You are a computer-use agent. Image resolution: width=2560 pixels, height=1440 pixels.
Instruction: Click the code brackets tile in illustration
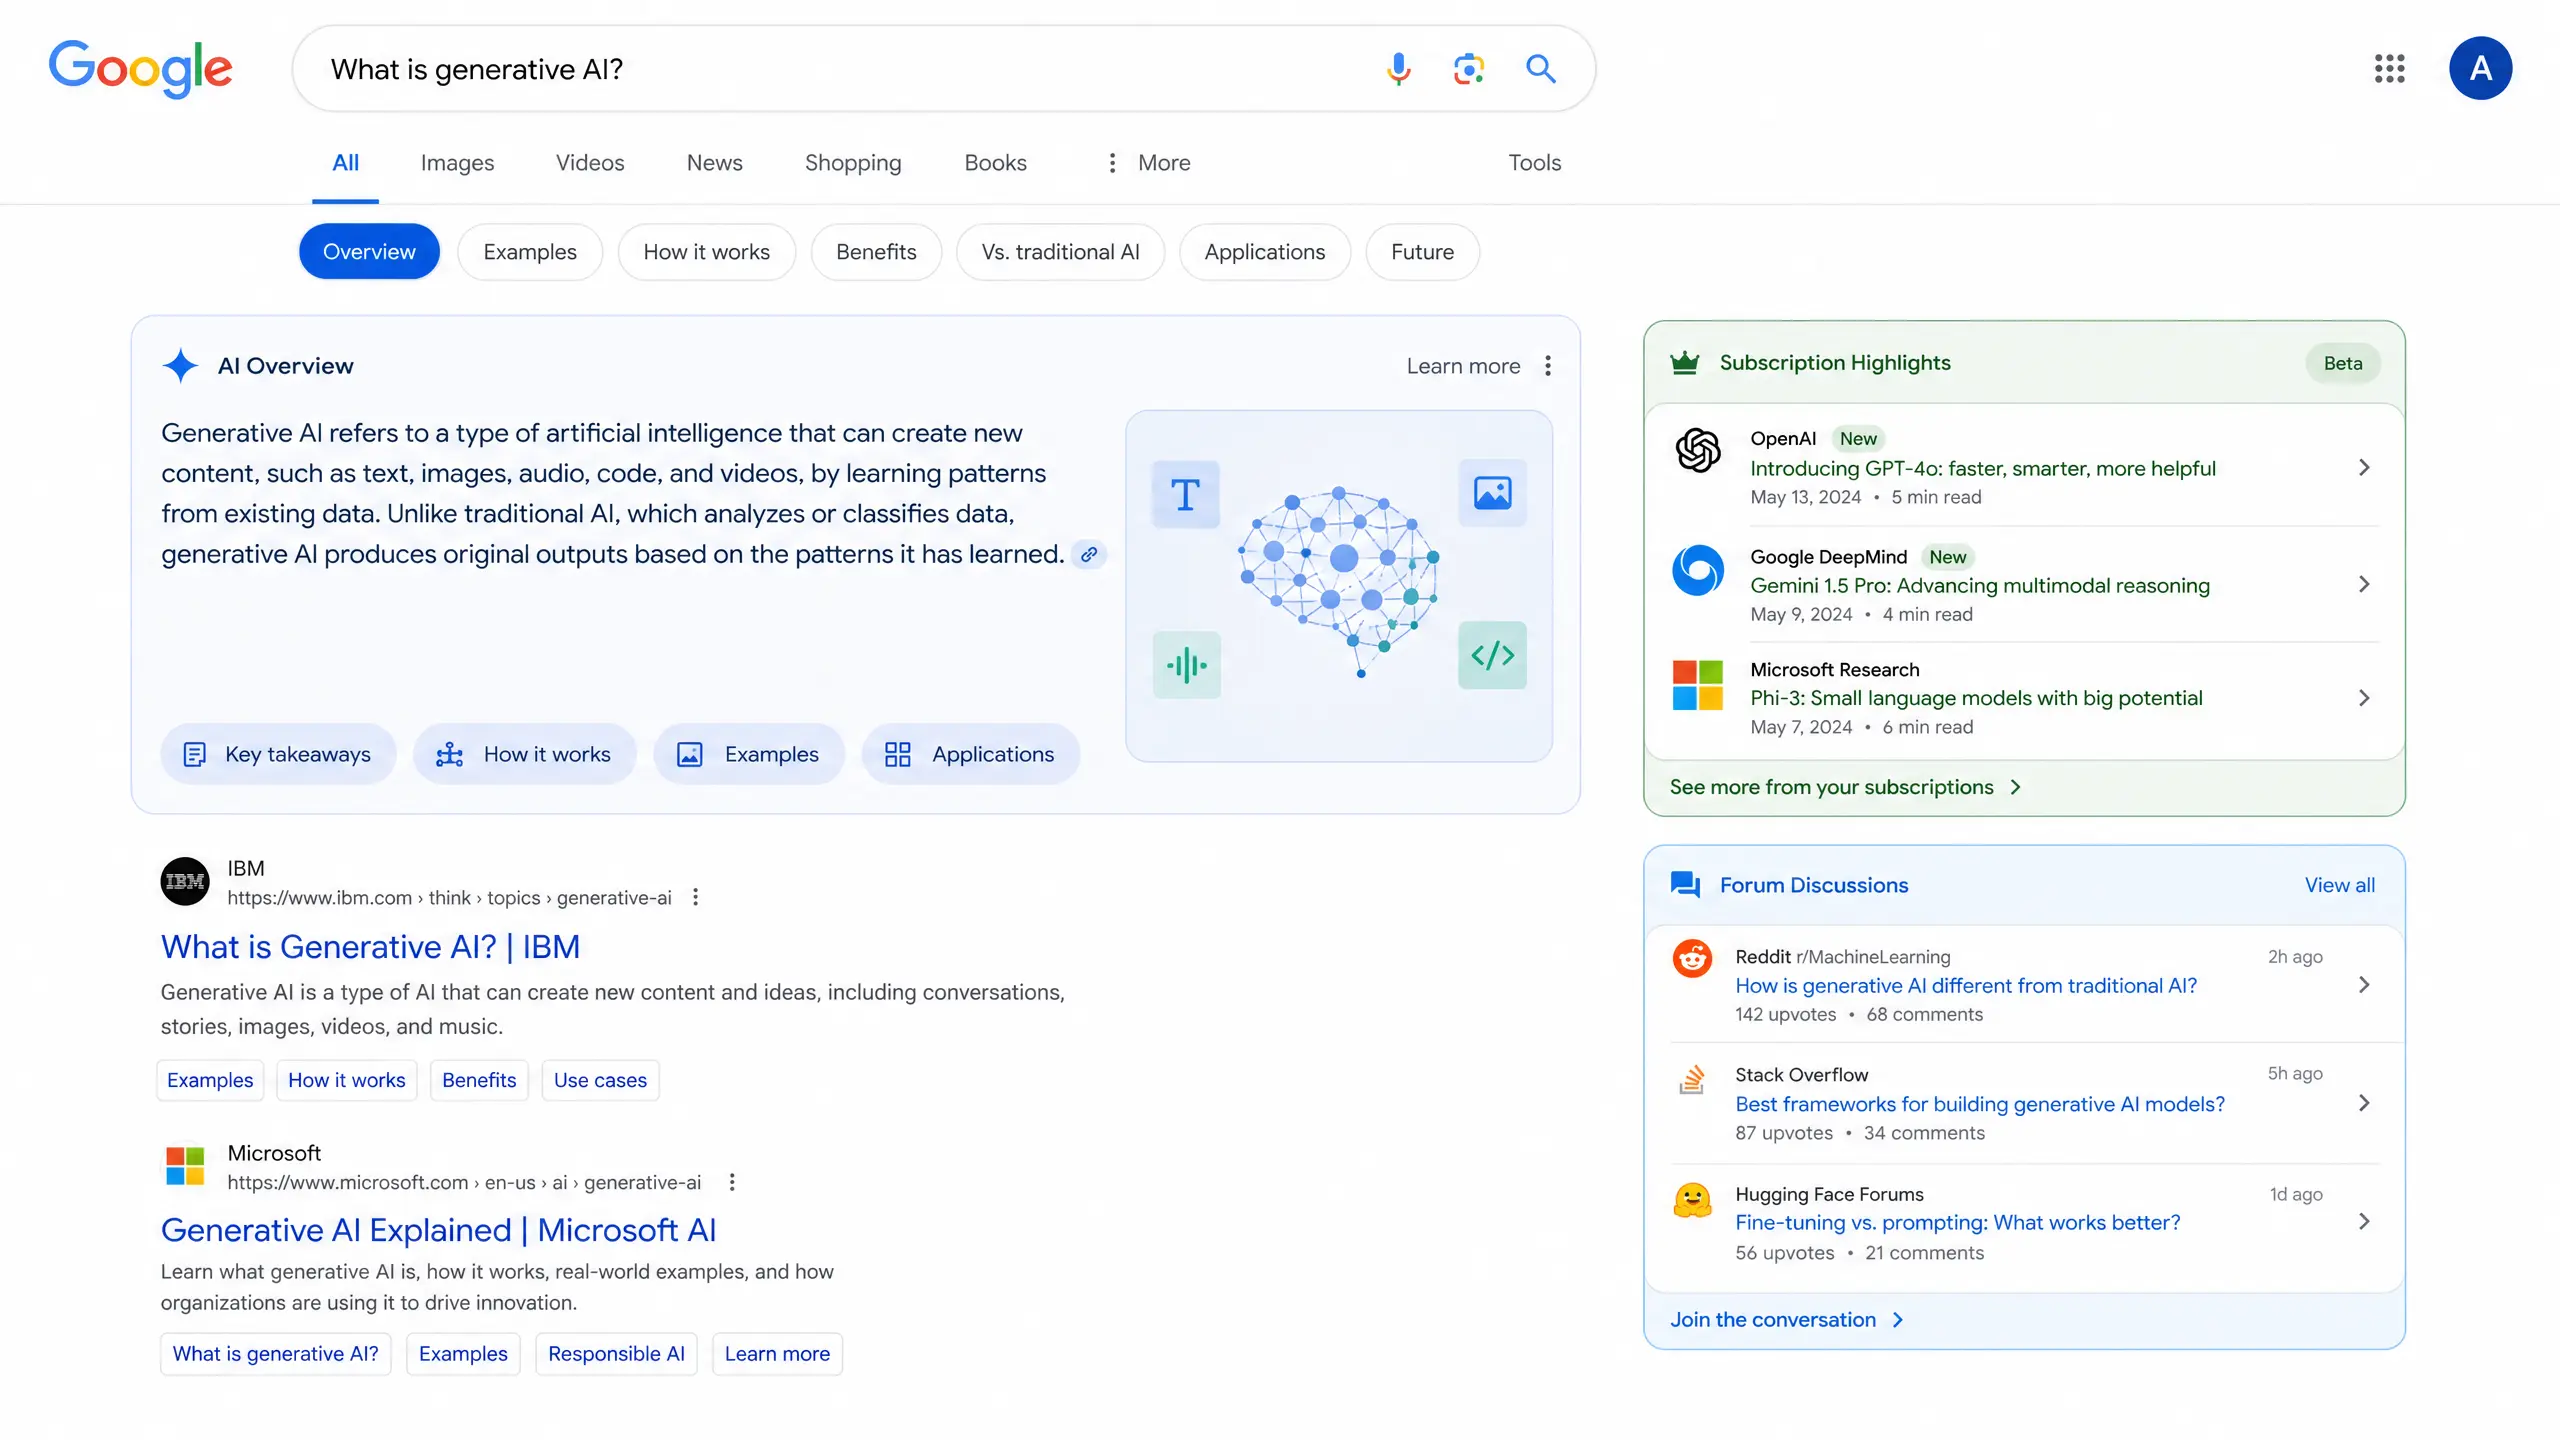[x=1492, y=656]
